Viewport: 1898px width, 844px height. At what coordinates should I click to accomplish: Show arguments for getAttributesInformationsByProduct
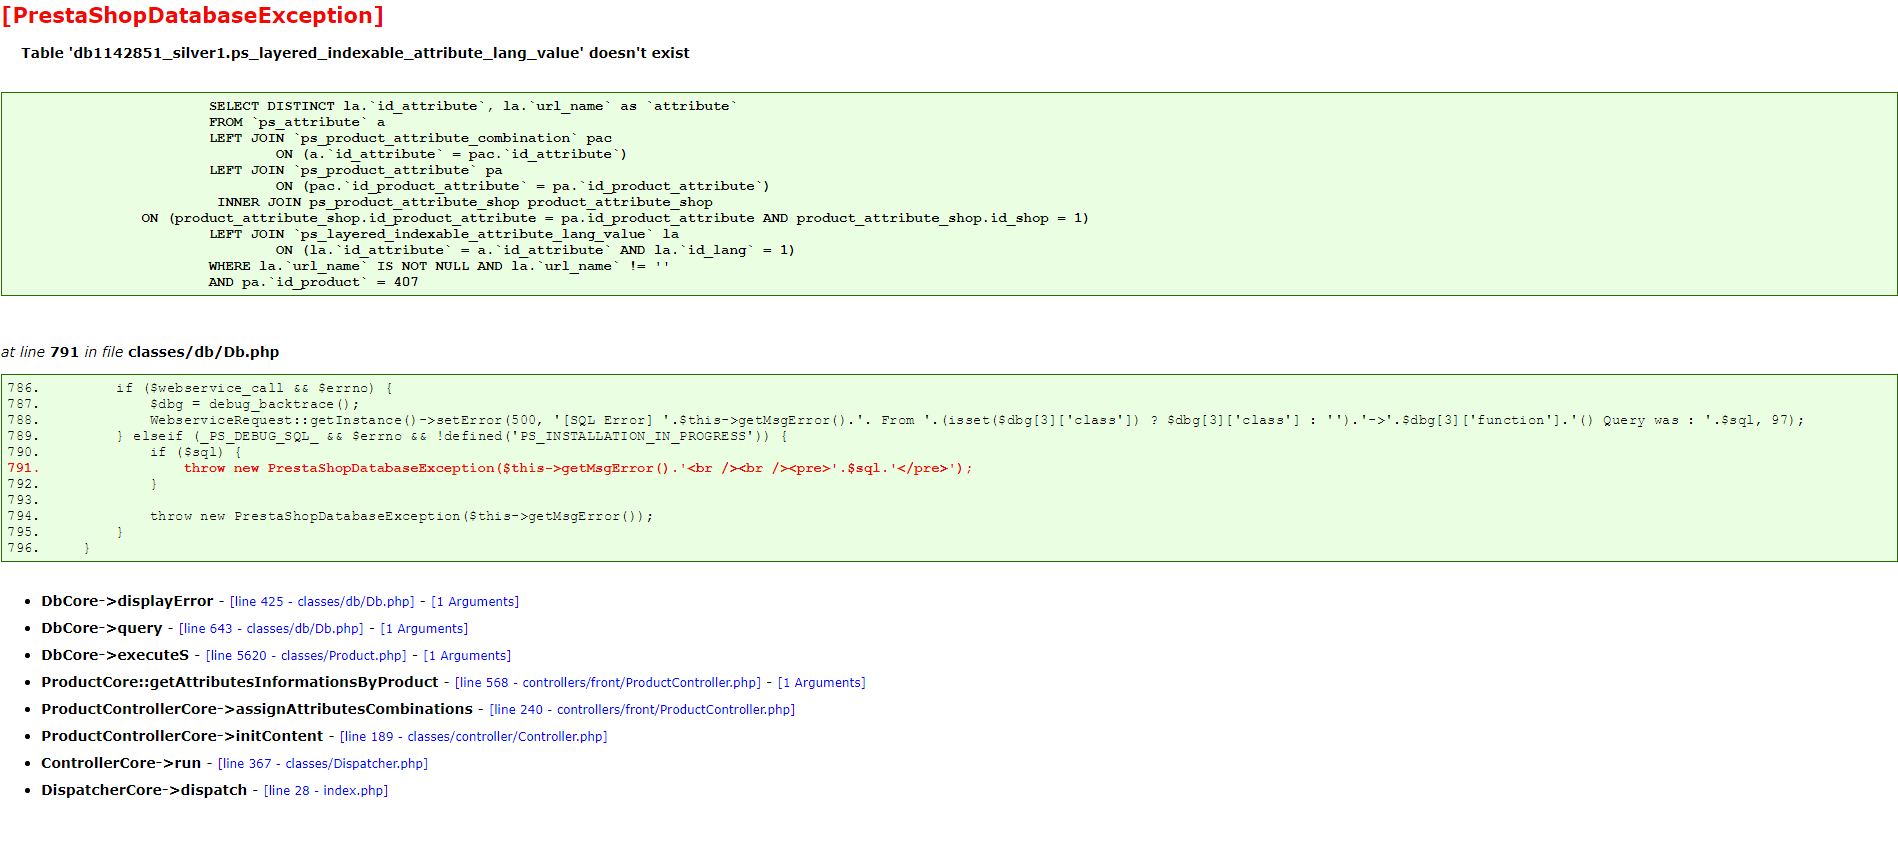pos(821,683)
